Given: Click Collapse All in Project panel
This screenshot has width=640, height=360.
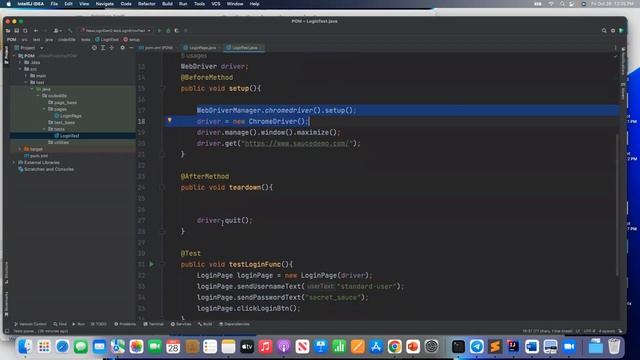Looking at the screenshot, I should [111, 48].
